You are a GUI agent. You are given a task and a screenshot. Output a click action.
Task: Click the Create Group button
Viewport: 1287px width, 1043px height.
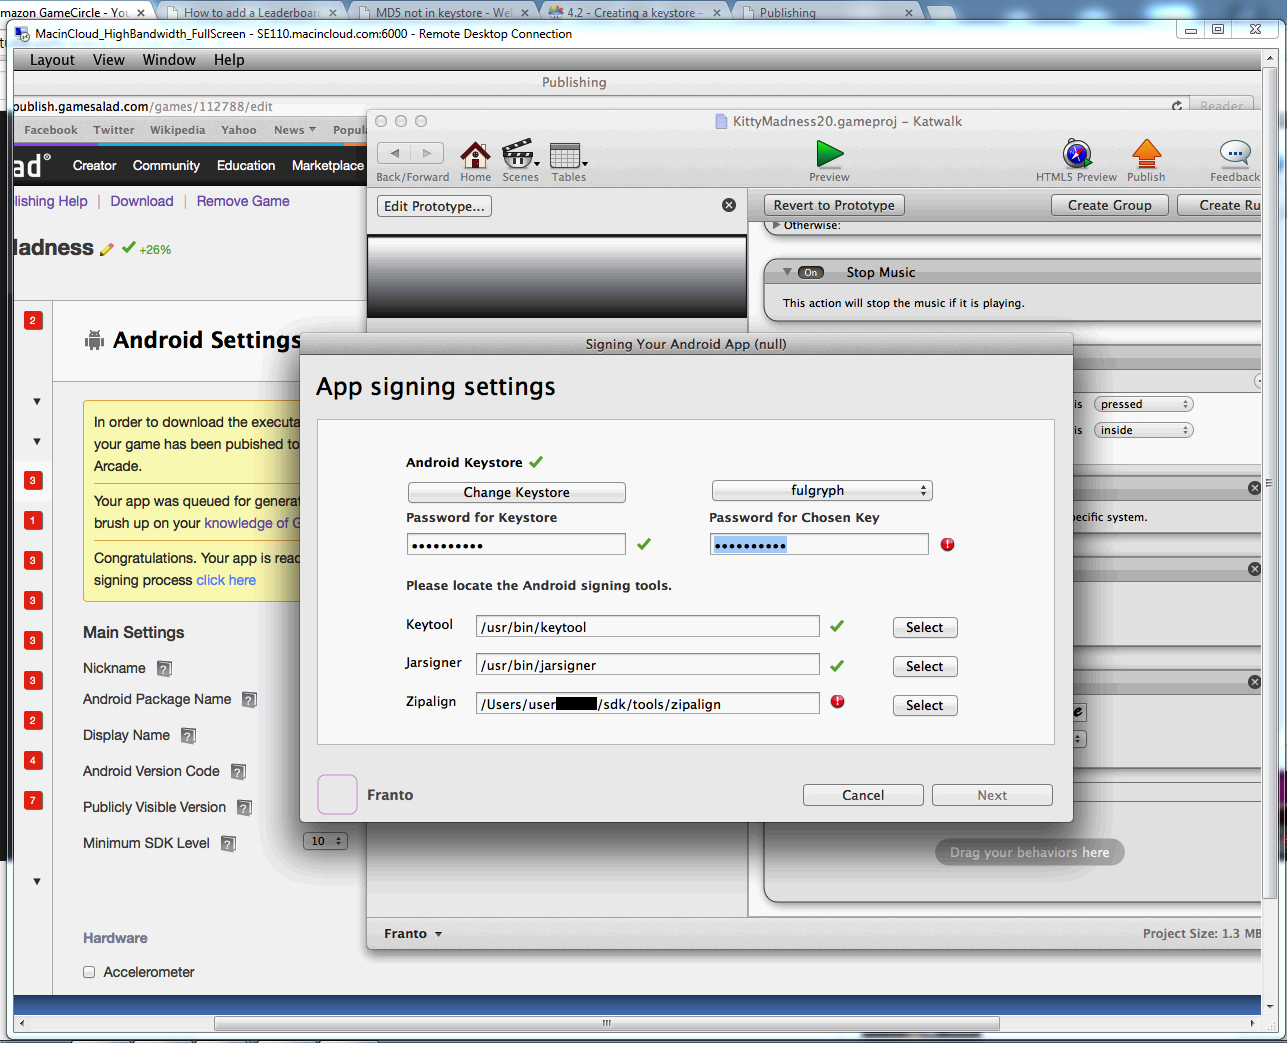pyautogui.click(x=1110, y=205)
